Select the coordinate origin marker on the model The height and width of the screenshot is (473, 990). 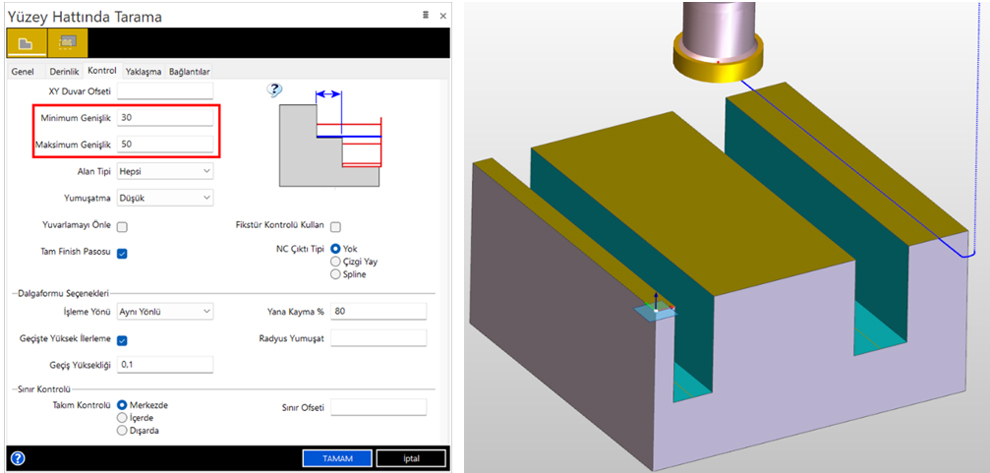pos(656,309)
